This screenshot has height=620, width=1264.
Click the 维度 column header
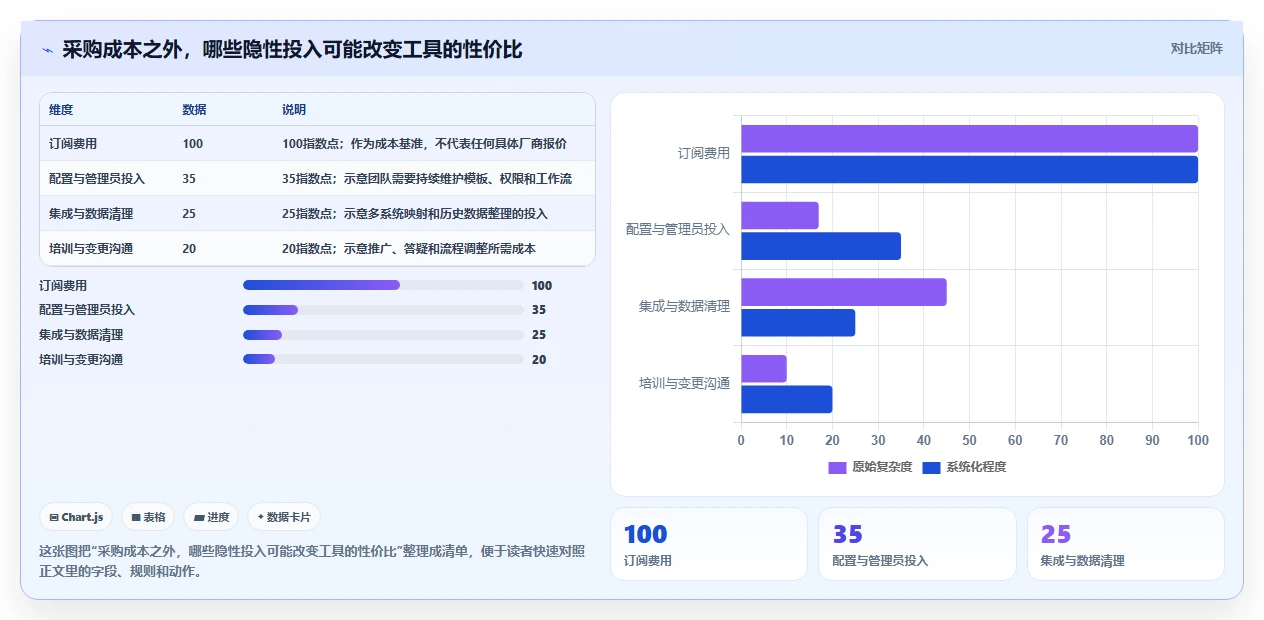coord(61,110)
